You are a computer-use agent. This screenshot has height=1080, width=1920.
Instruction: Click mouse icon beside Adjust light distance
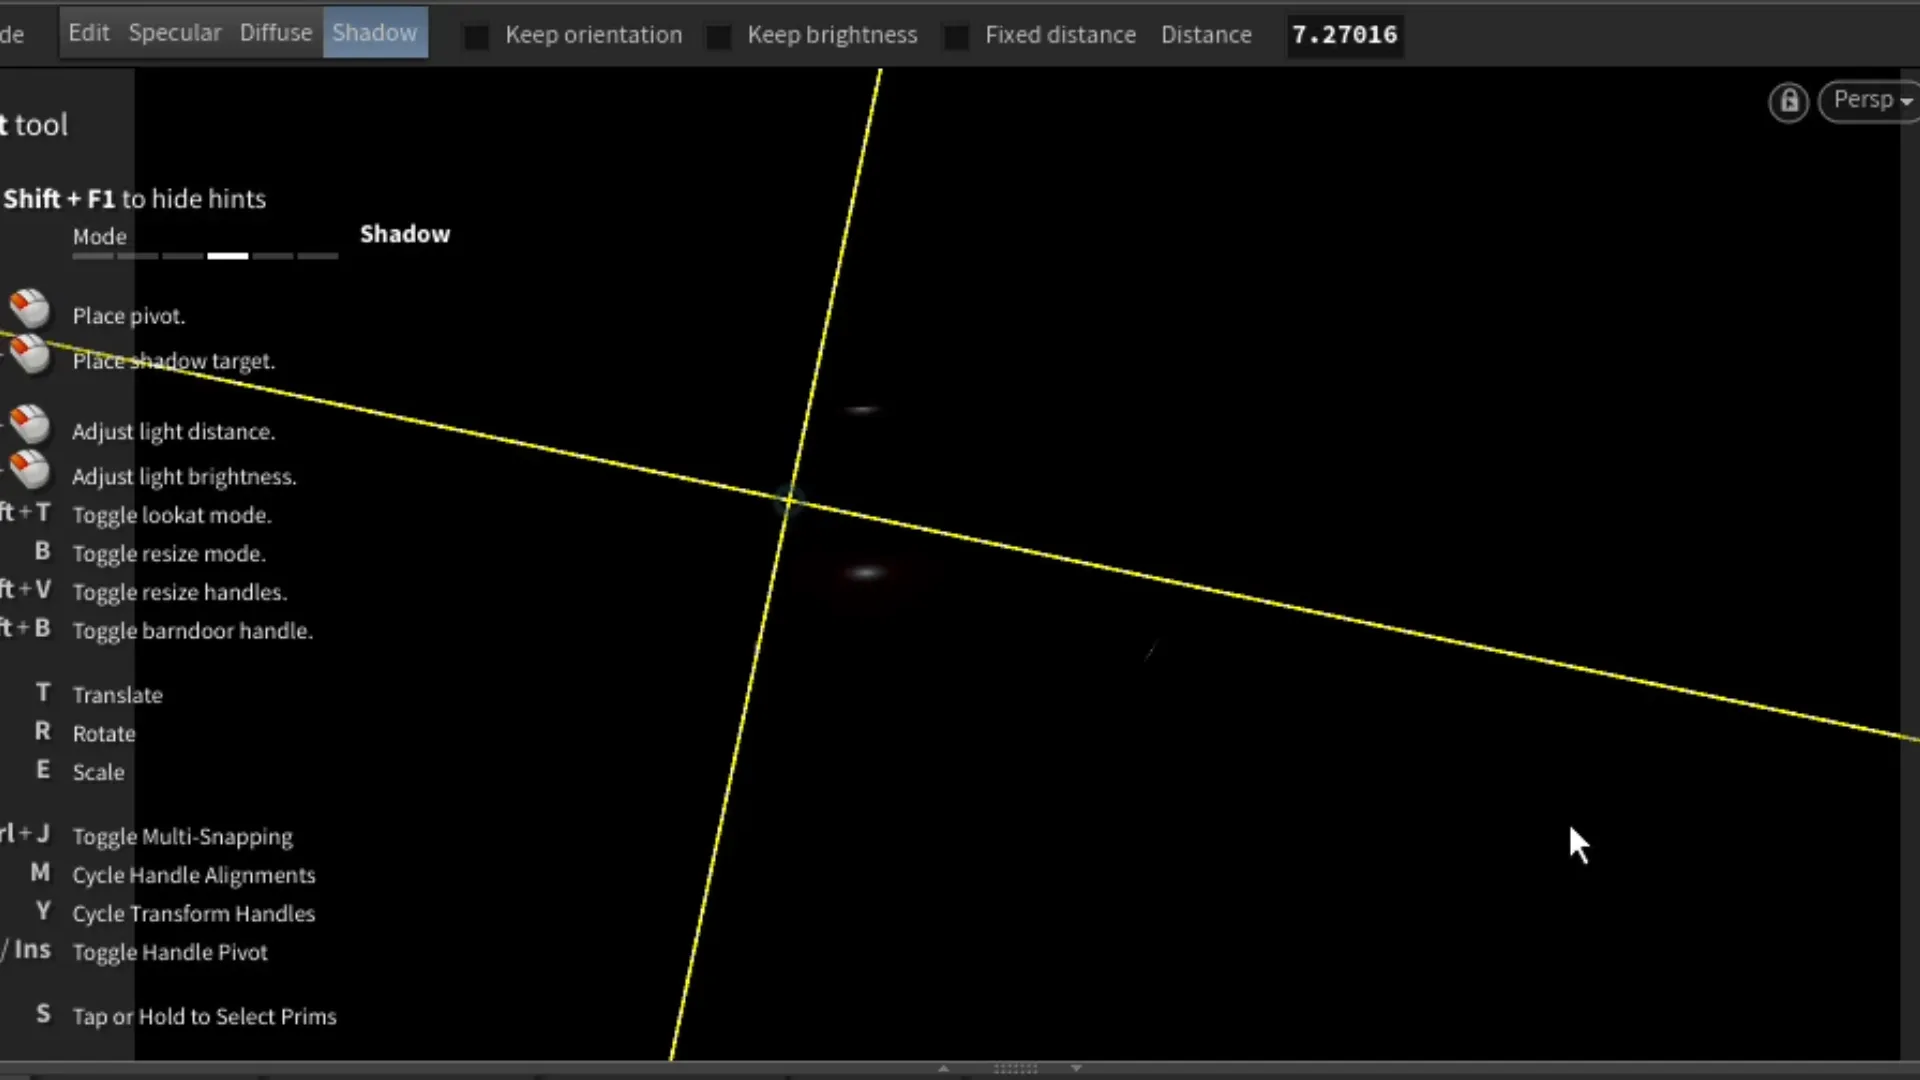(30, 424)
